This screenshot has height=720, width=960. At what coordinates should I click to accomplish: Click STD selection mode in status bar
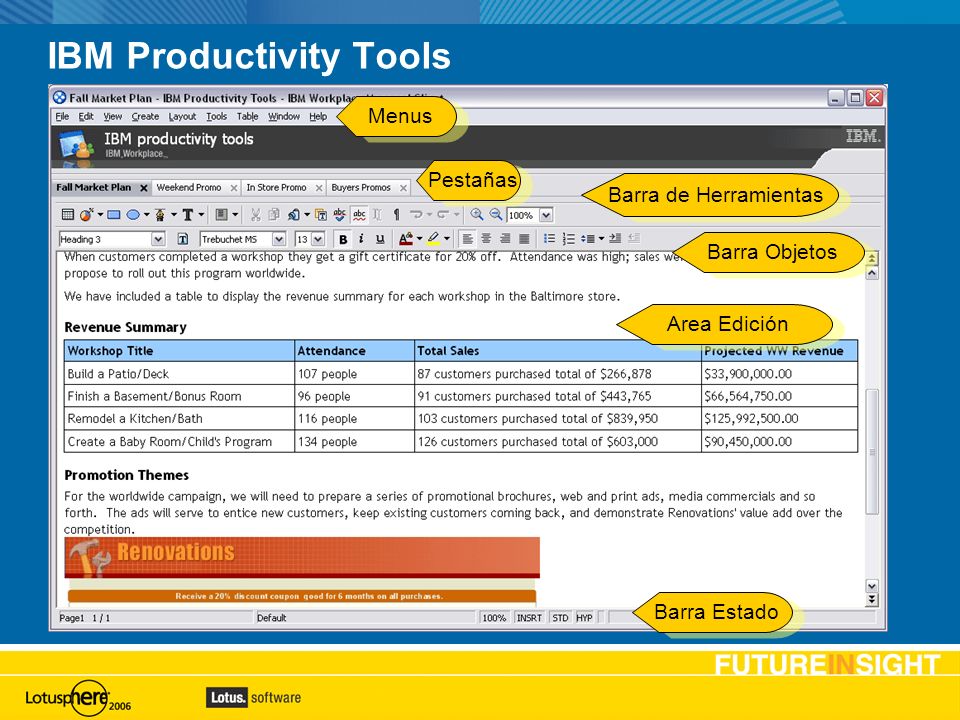pos(560,618)
